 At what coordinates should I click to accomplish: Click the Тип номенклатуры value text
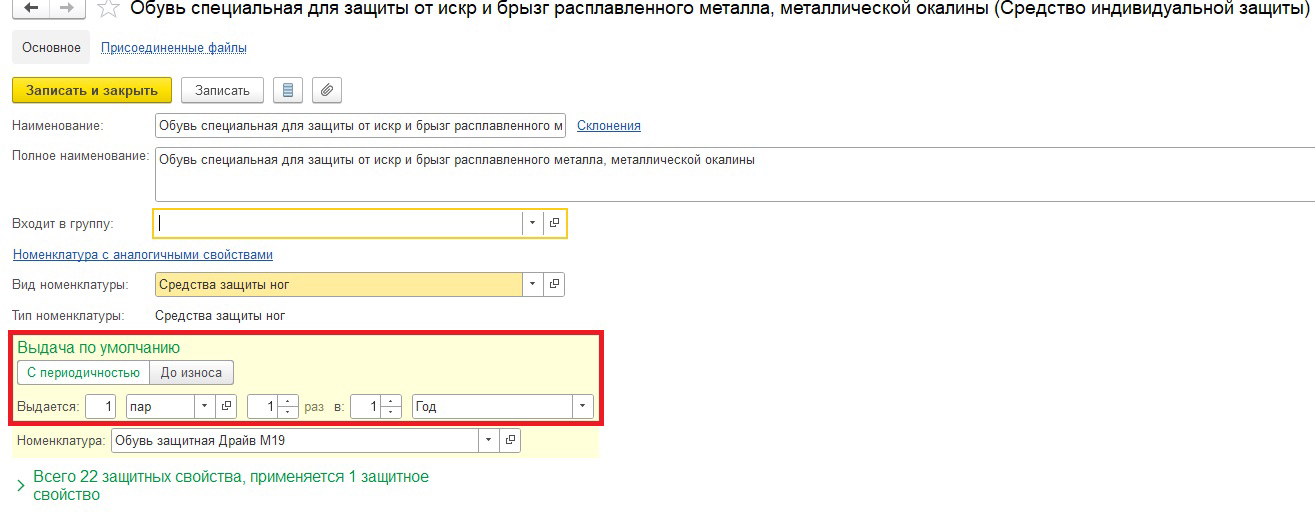tap(220, 316)
